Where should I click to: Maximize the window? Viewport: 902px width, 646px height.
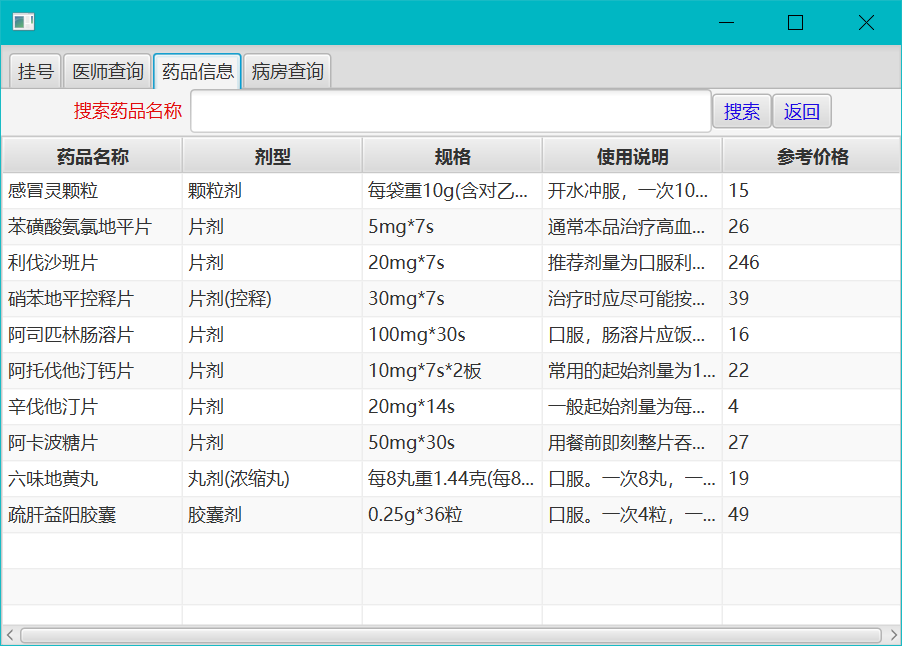pyautogui.click(x=796, y=22)
